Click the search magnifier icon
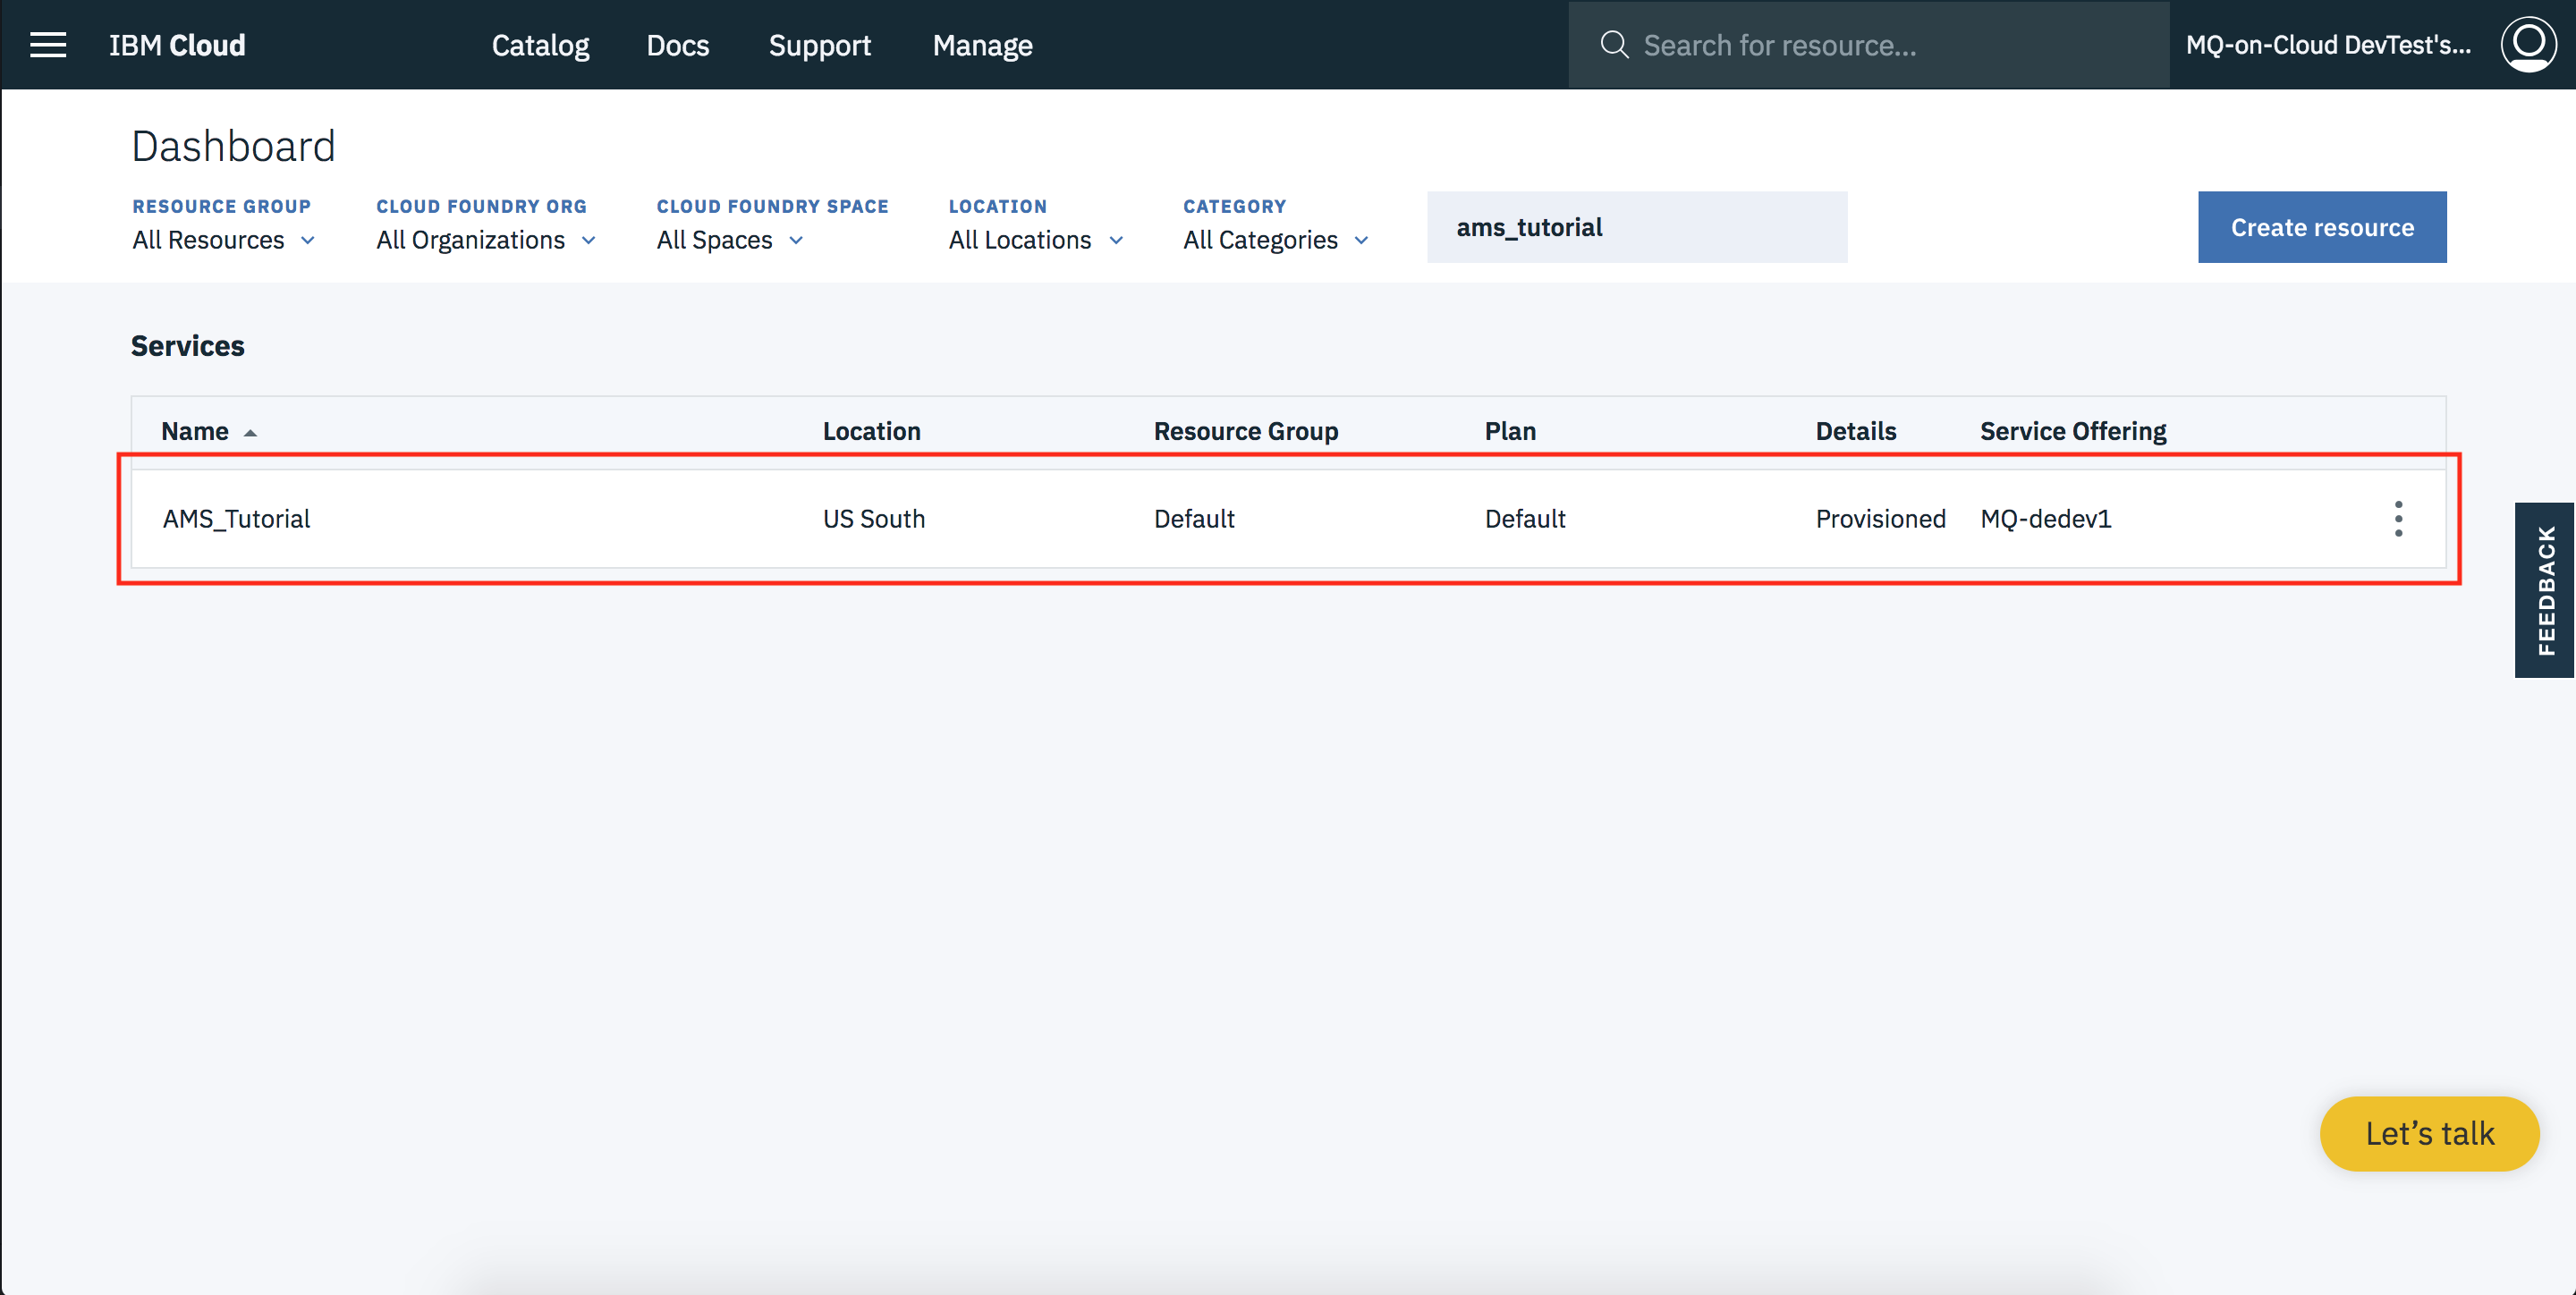 [1613, 45]
